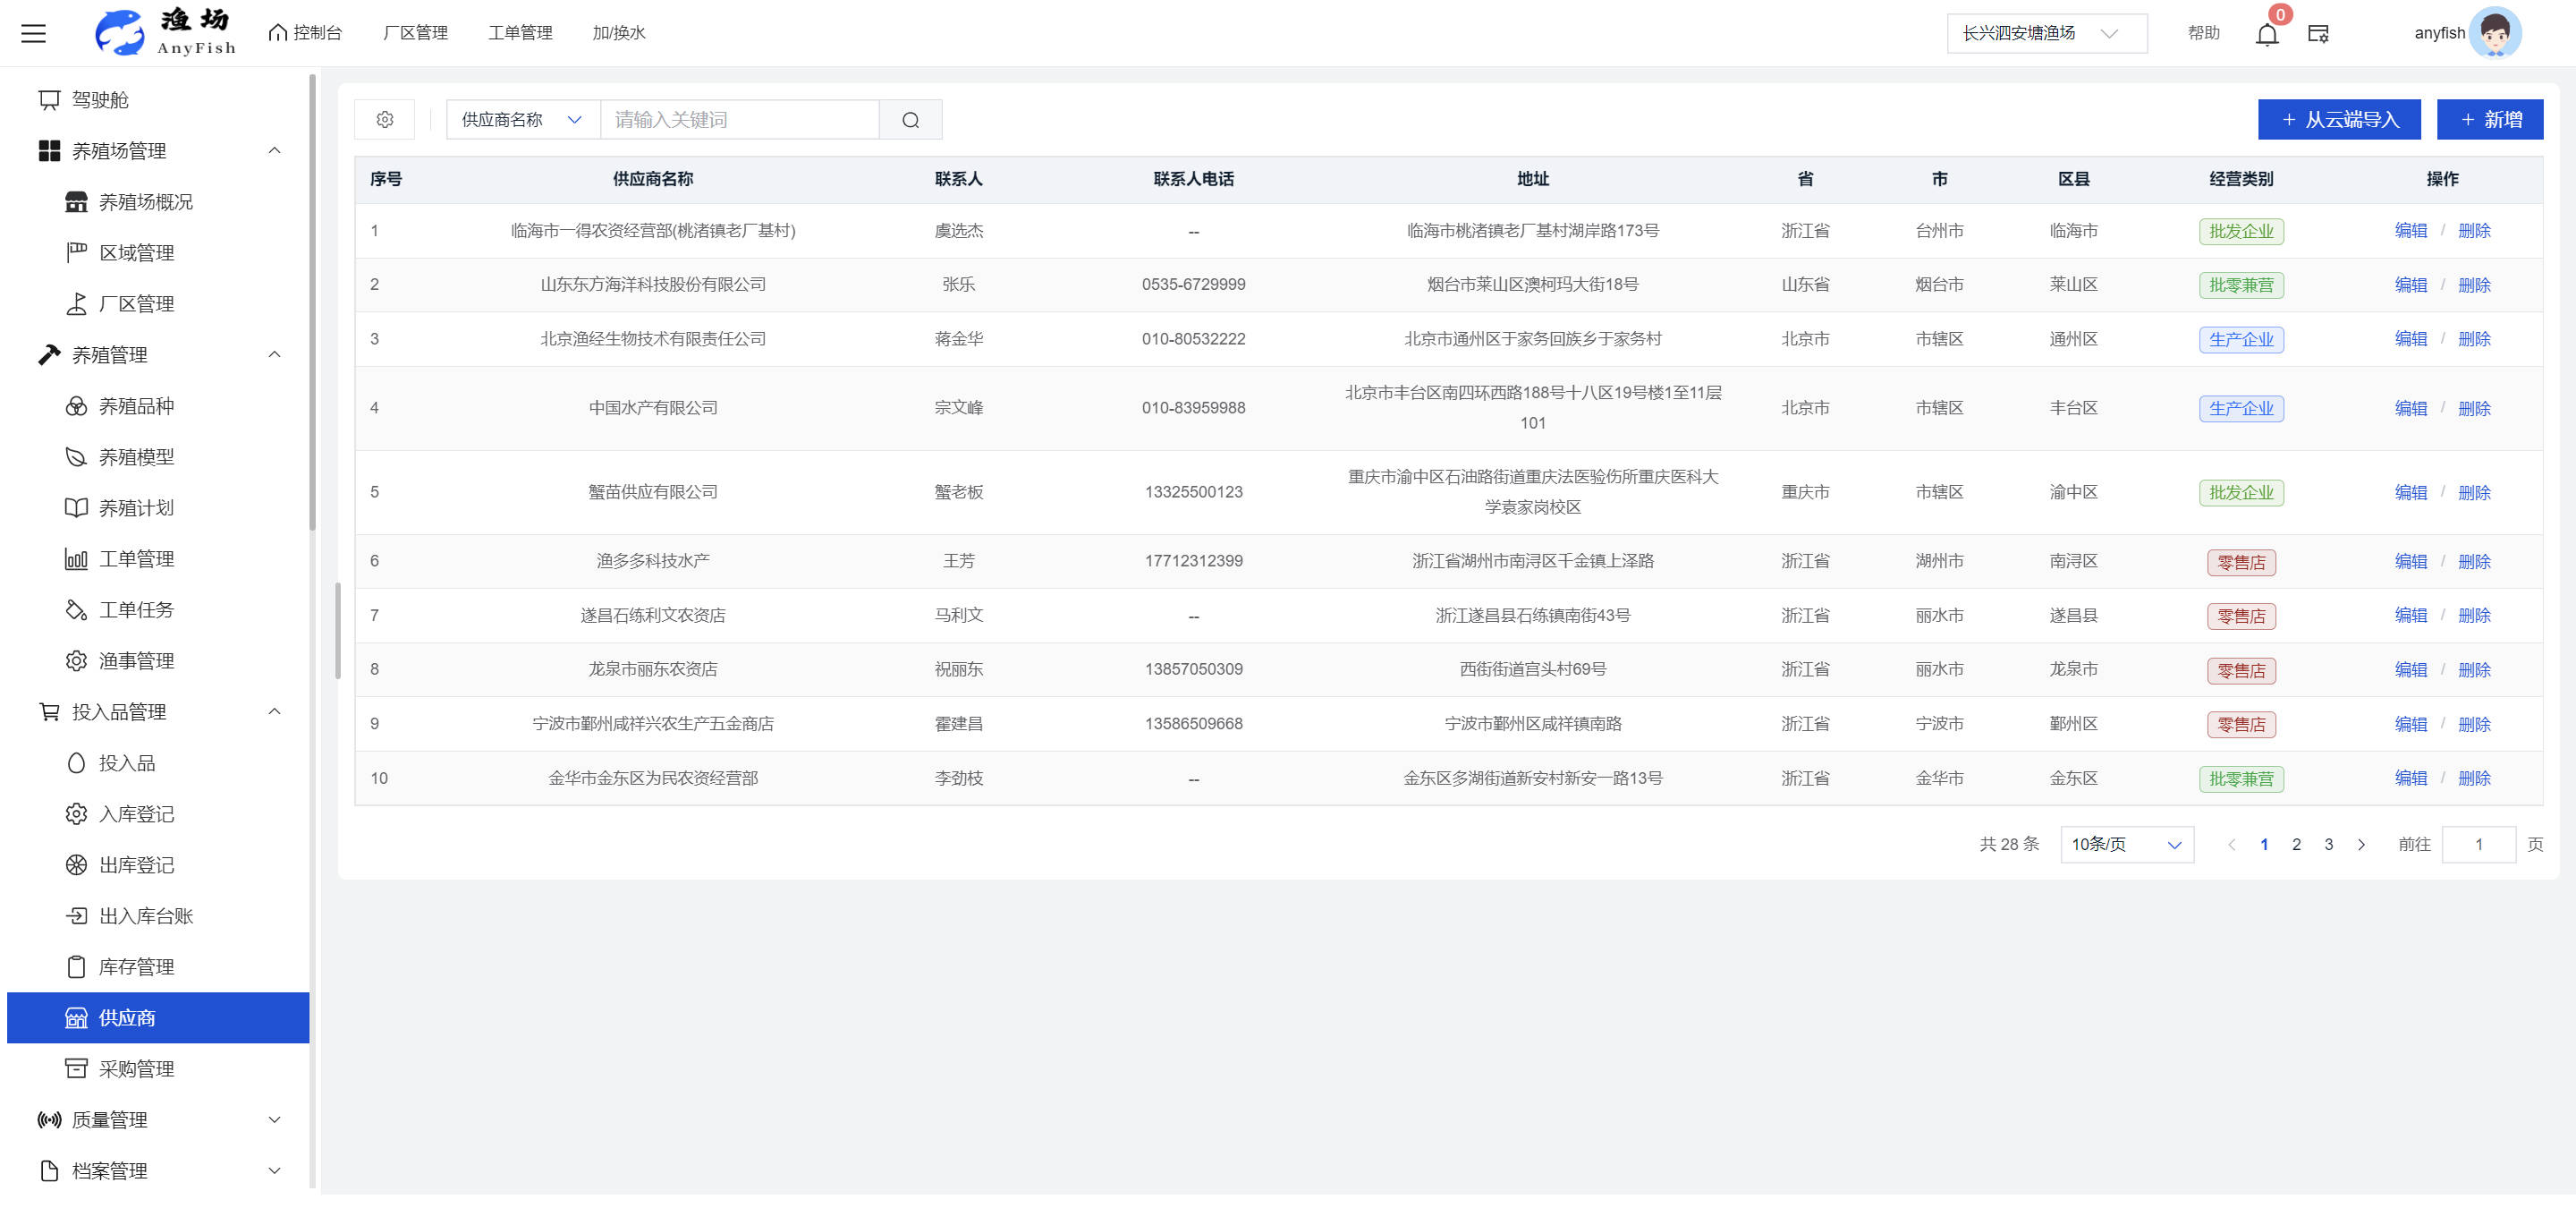This screenshot has height=1208, width=2576.
Task: Click the search magnifier icon
Action: click(x=910, y=120)
